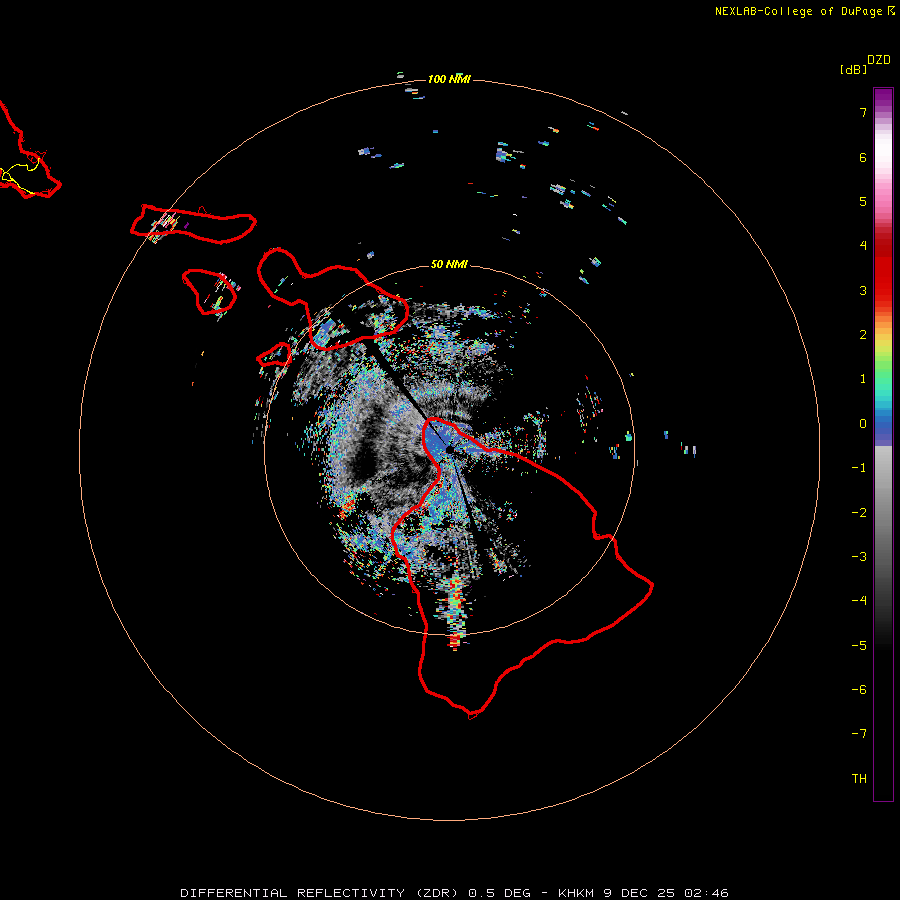900x900 pixels.
Task: Click the 2 tick label on the color scale
Action: pyautogui.click(x=863, y=335)
